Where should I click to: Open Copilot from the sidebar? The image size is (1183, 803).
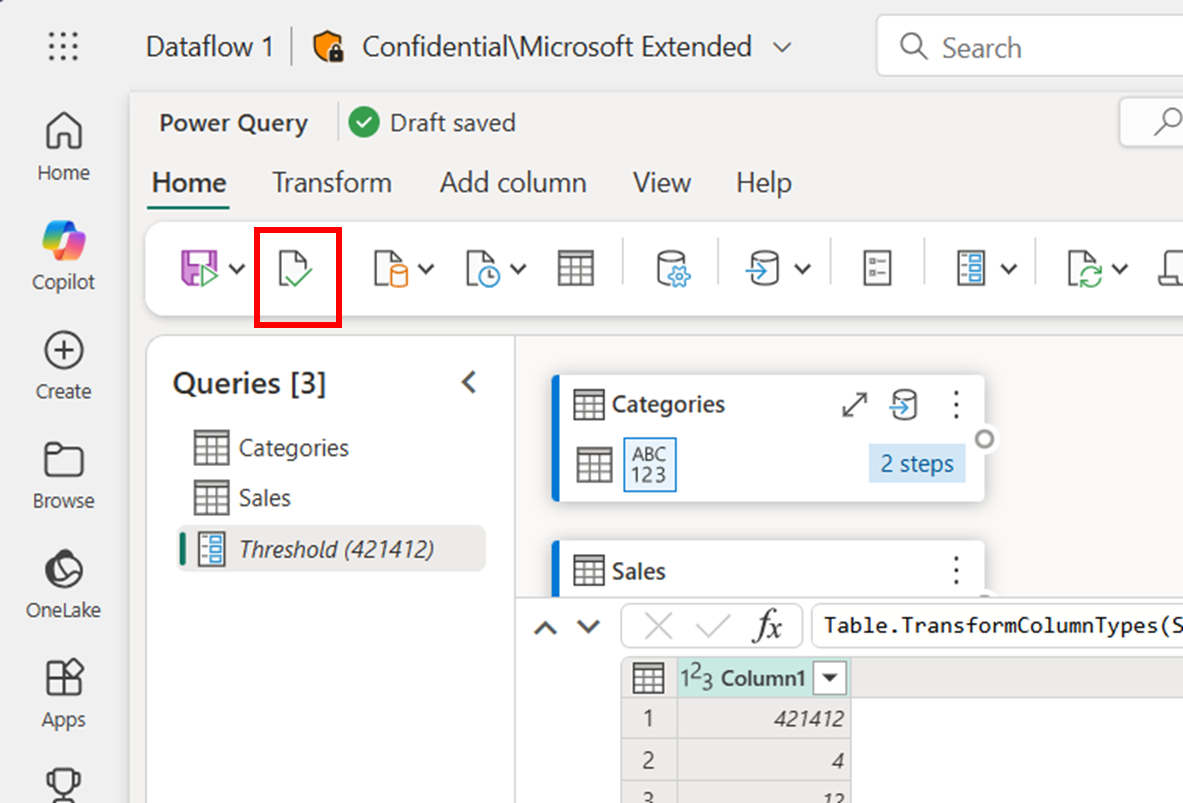coord(63,256)
